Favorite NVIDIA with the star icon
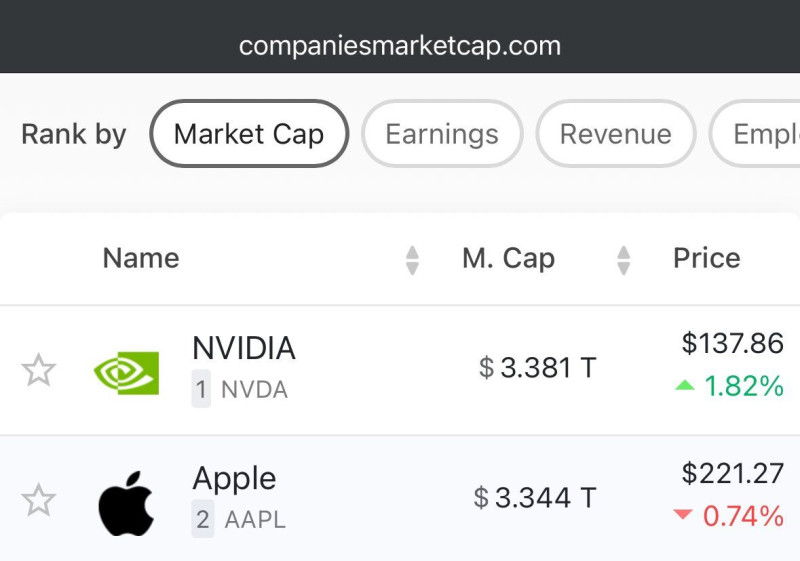800x561 pixels. pos(38,370)
